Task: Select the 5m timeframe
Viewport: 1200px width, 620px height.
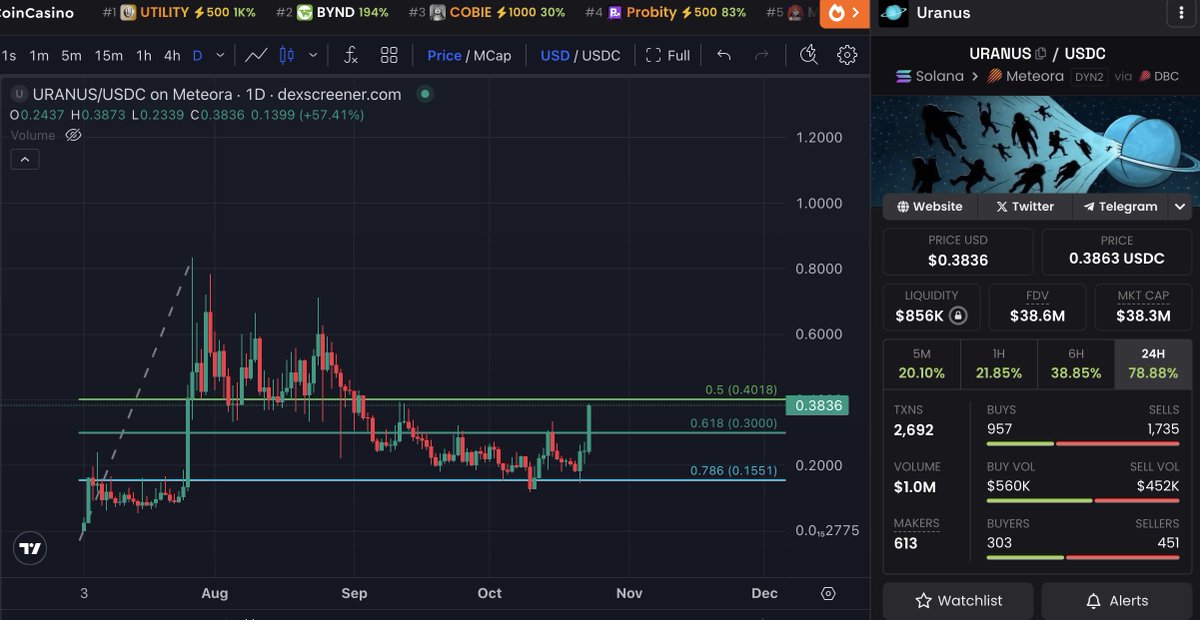Action: click(x=71, y=55)
